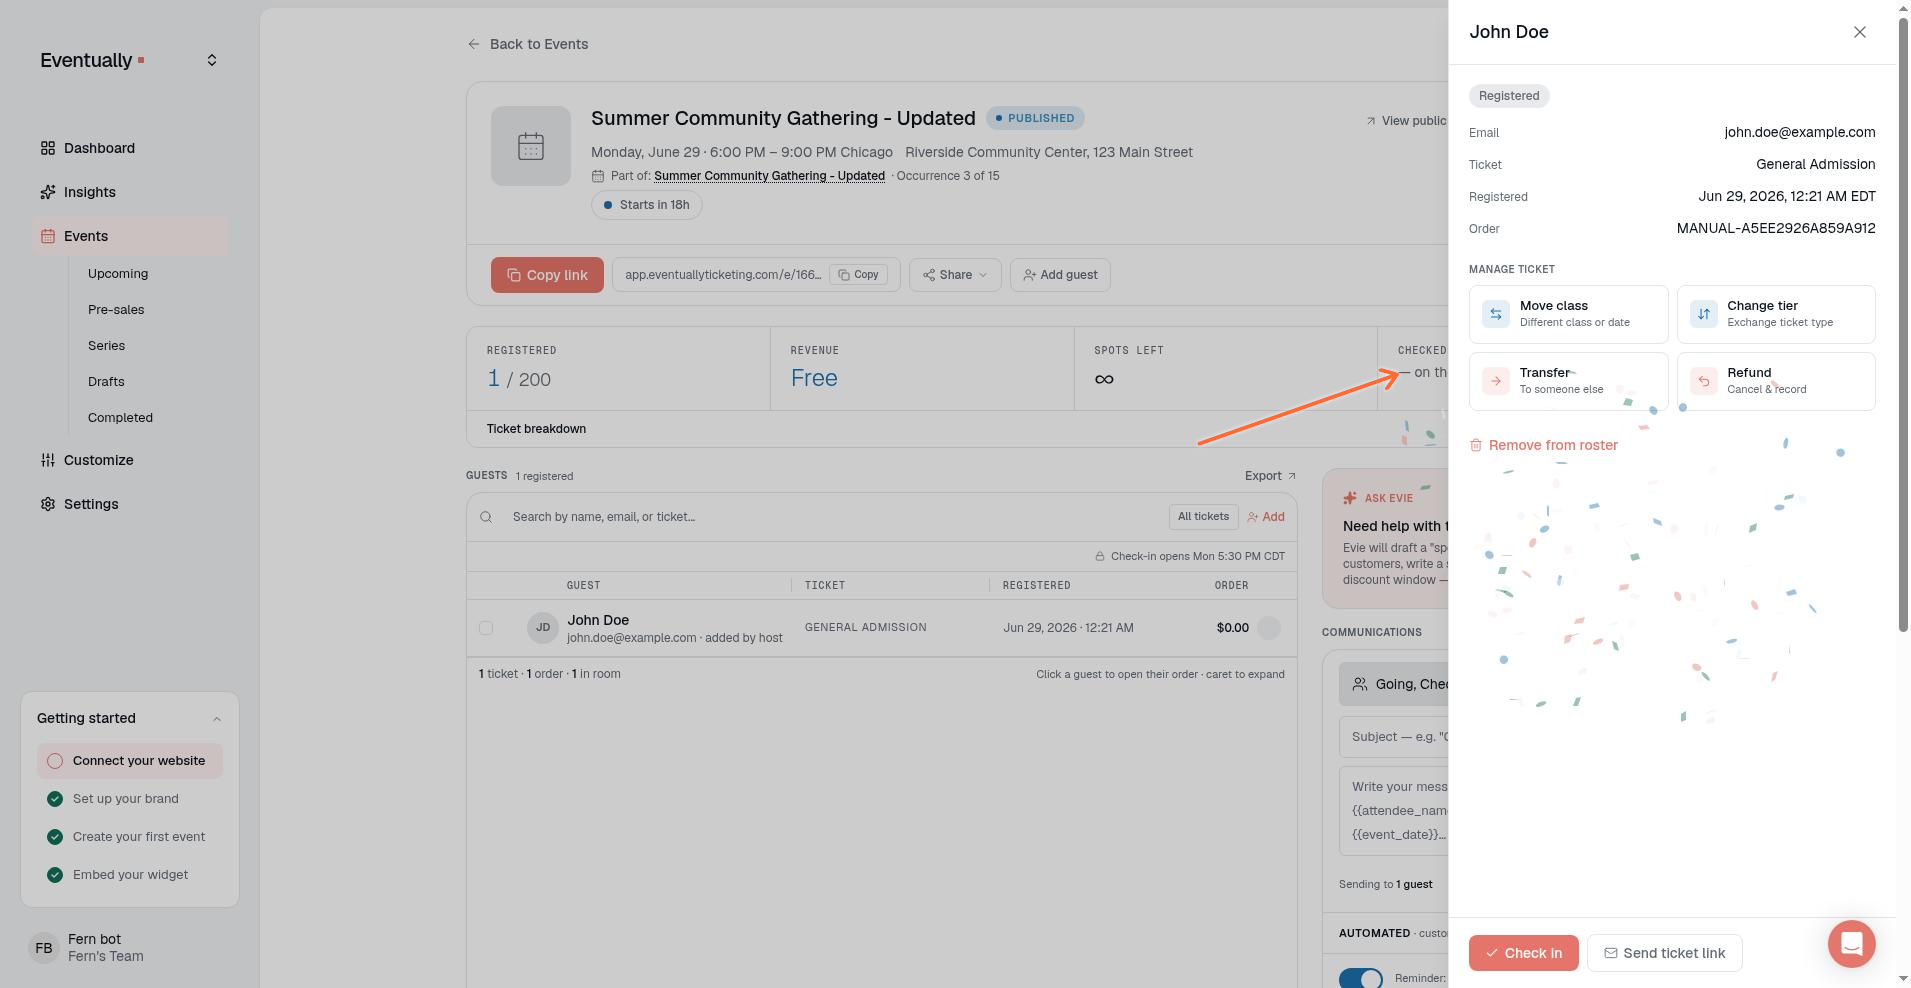Click the Embed your widget checkmark
Screen dimensions: 1911x988
point(55,875)
